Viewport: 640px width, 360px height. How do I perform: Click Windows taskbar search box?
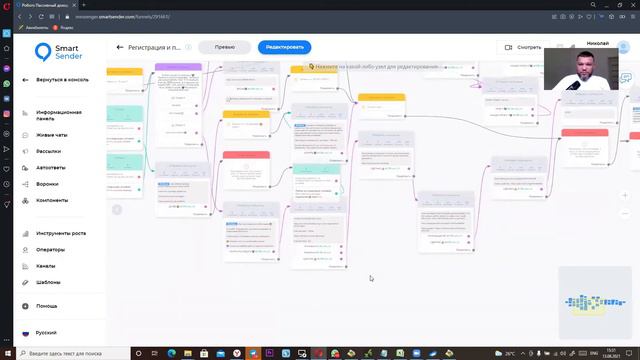coord(73,353)
